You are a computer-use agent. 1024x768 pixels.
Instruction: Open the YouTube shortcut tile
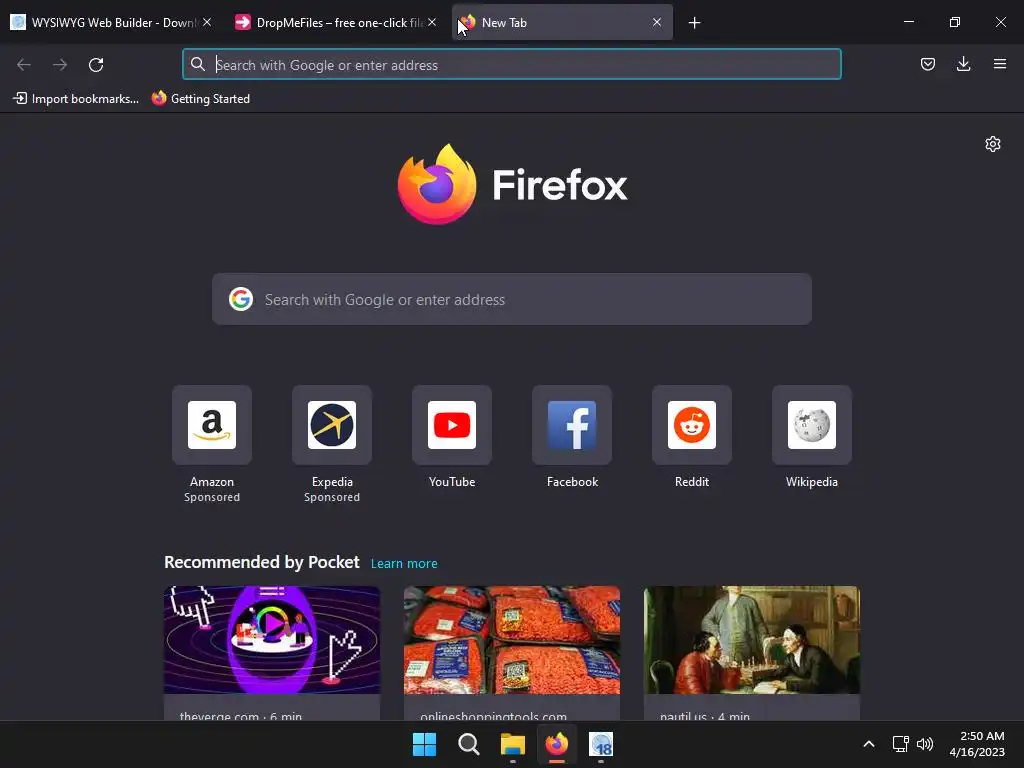coord(452,425)
